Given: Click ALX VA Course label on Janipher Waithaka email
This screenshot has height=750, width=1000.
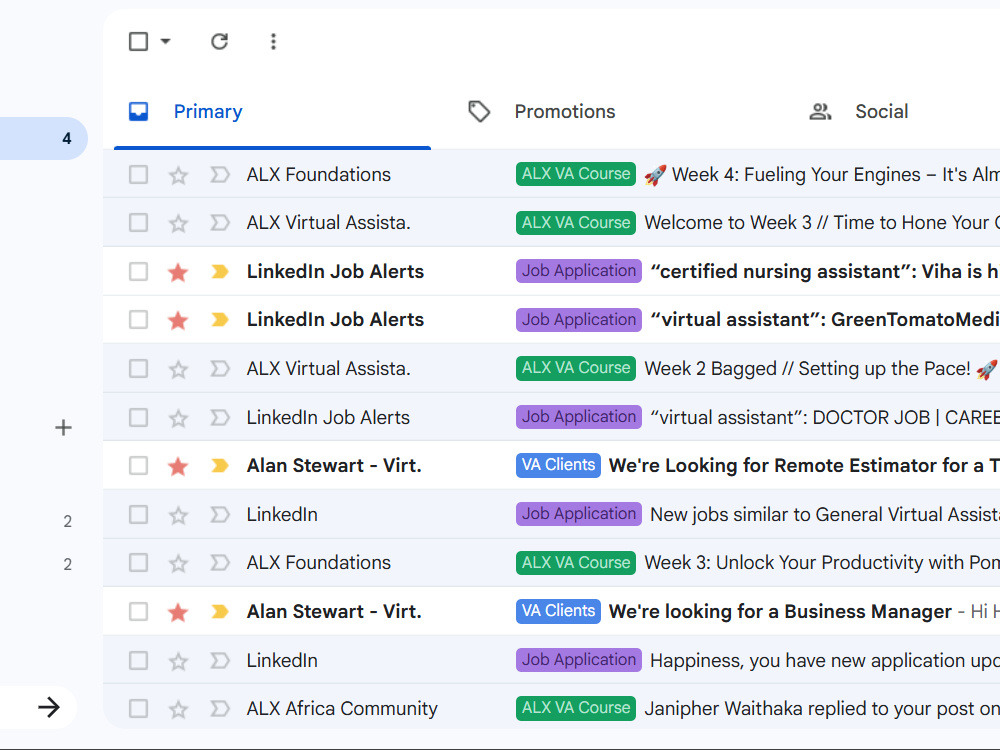Looking at the screenshot, I should pyautogui.click(x=576, y=709).
